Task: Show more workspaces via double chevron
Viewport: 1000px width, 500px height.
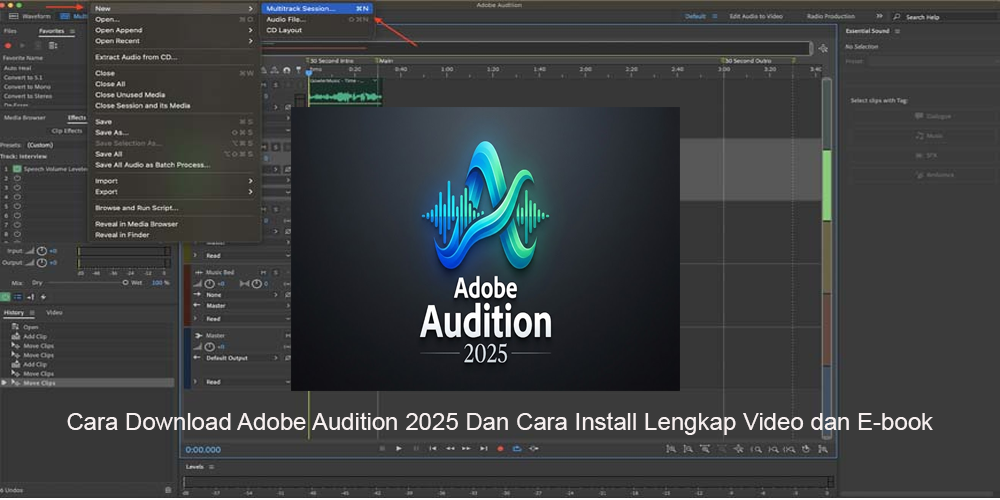Action: pyautogui.click(x=879, y=17)
